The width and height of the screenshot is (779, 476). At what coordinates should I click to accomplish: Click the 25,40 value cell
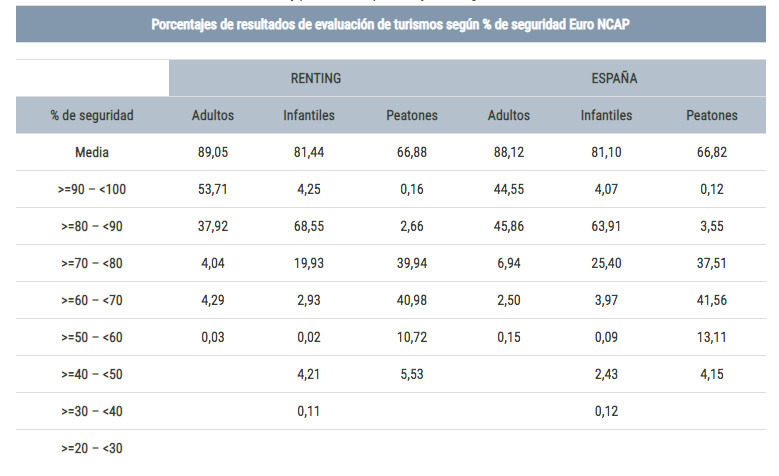pos(606,263)
